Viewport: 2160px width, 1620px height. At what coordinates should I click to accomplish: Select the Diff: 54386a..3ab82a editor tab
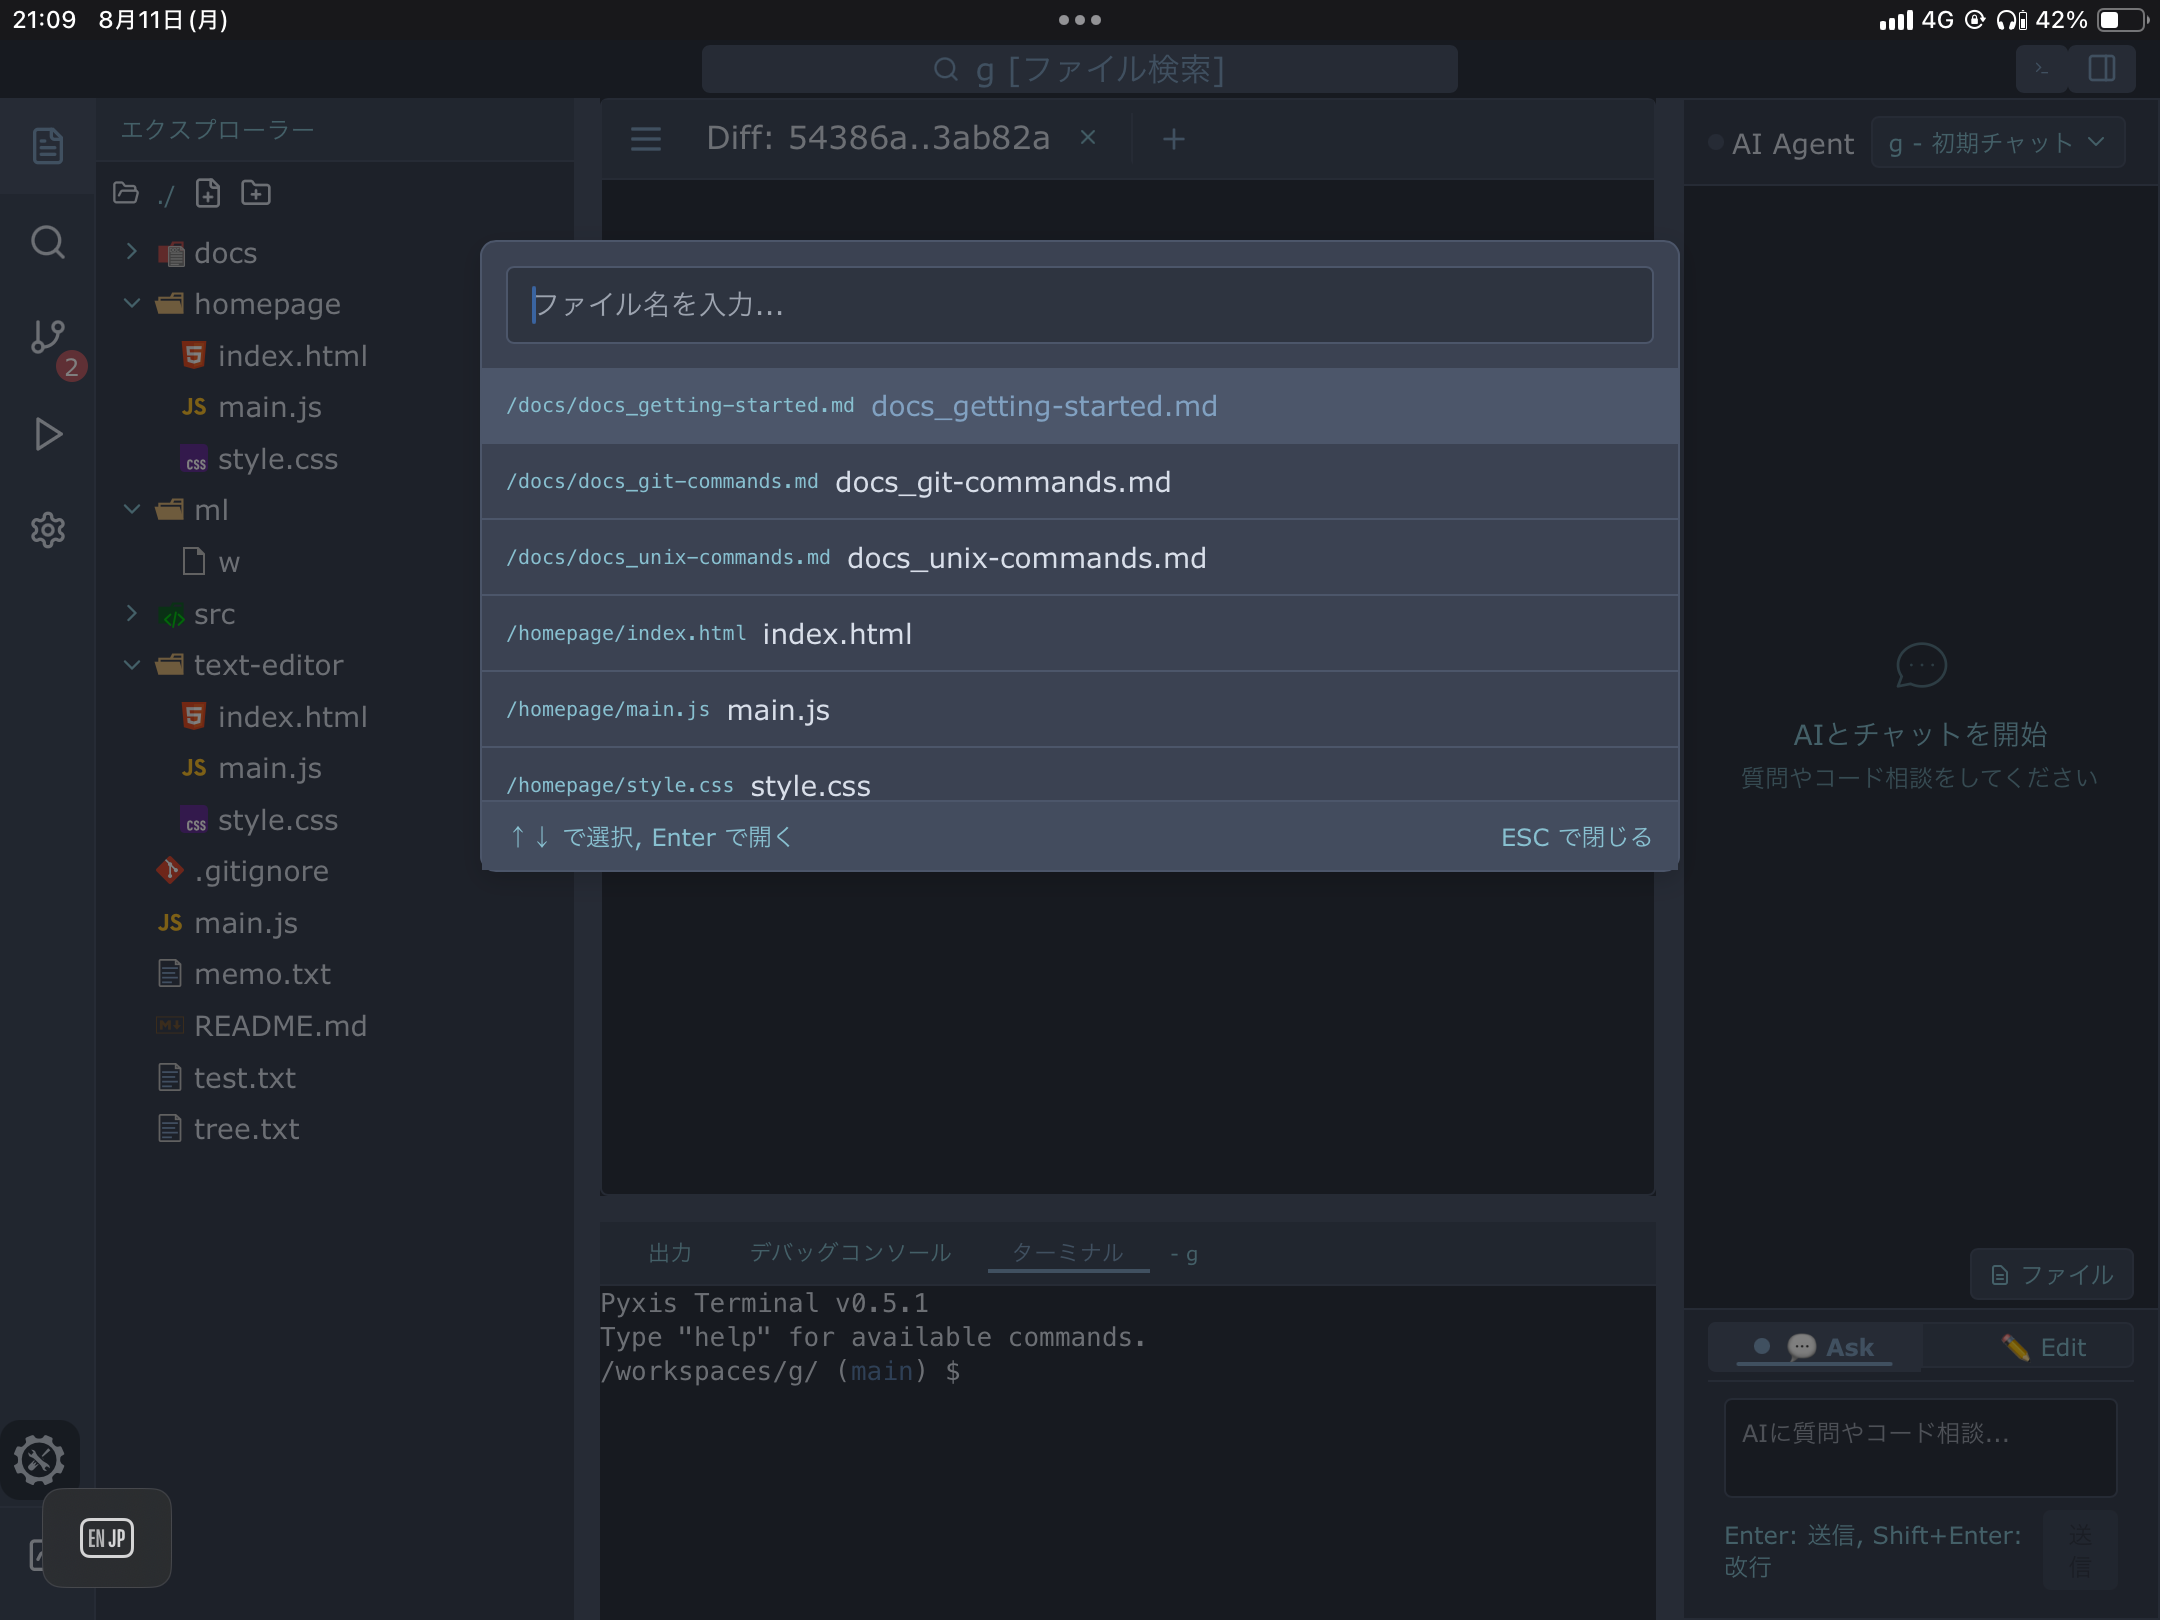pyautogui.click(x=878, y=138)
